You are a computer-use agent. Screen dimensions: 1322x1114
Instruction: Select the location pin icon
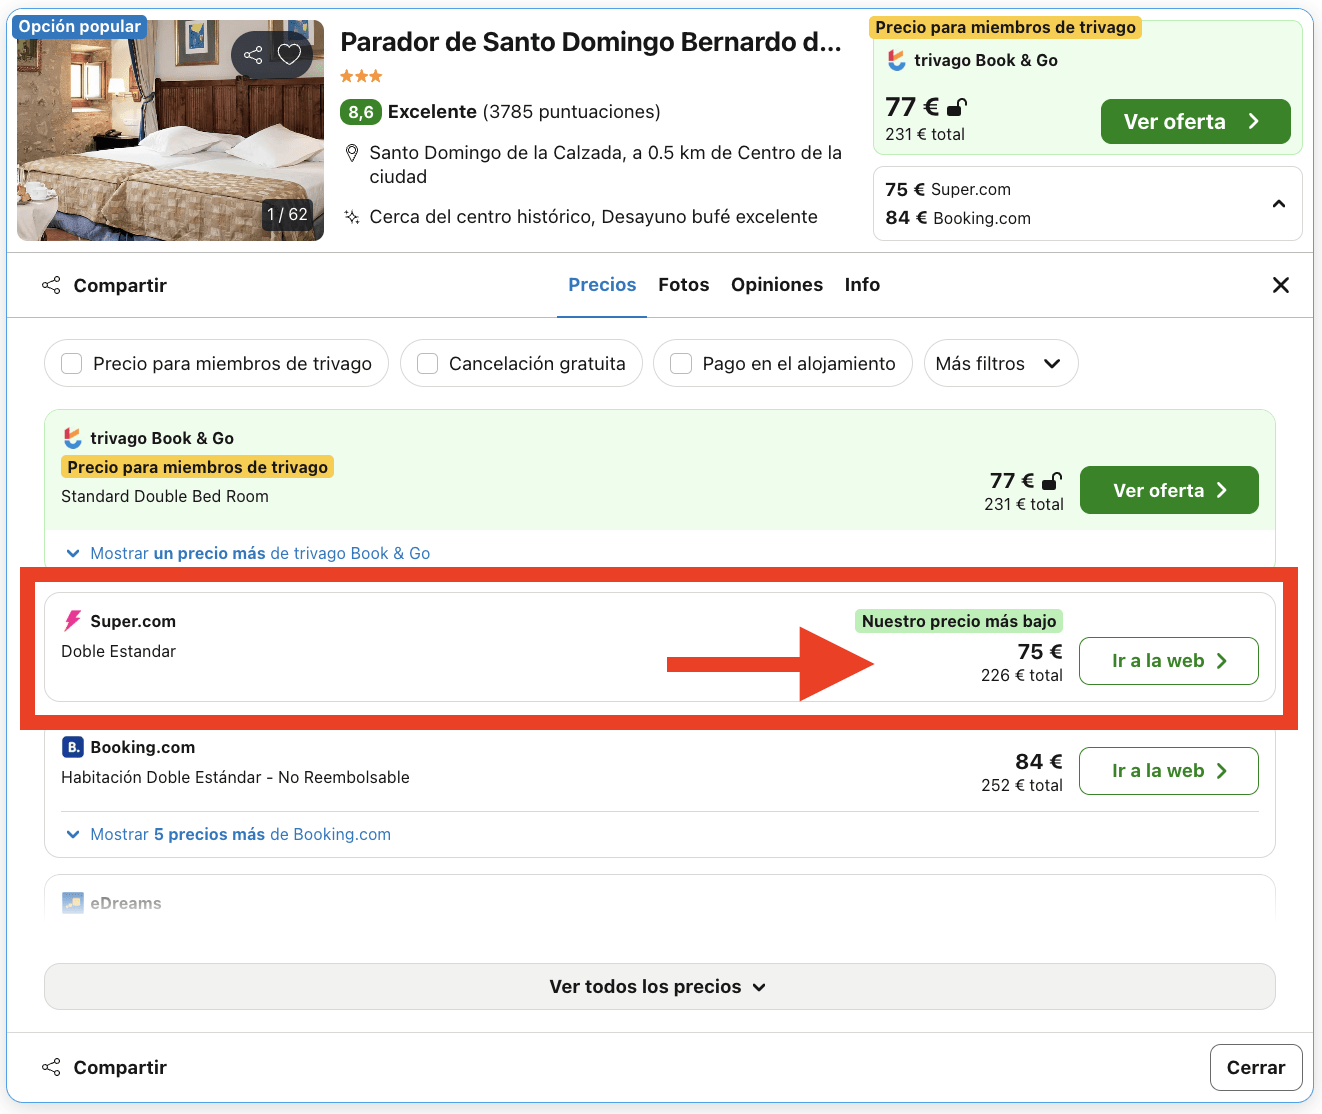point(351,152)
